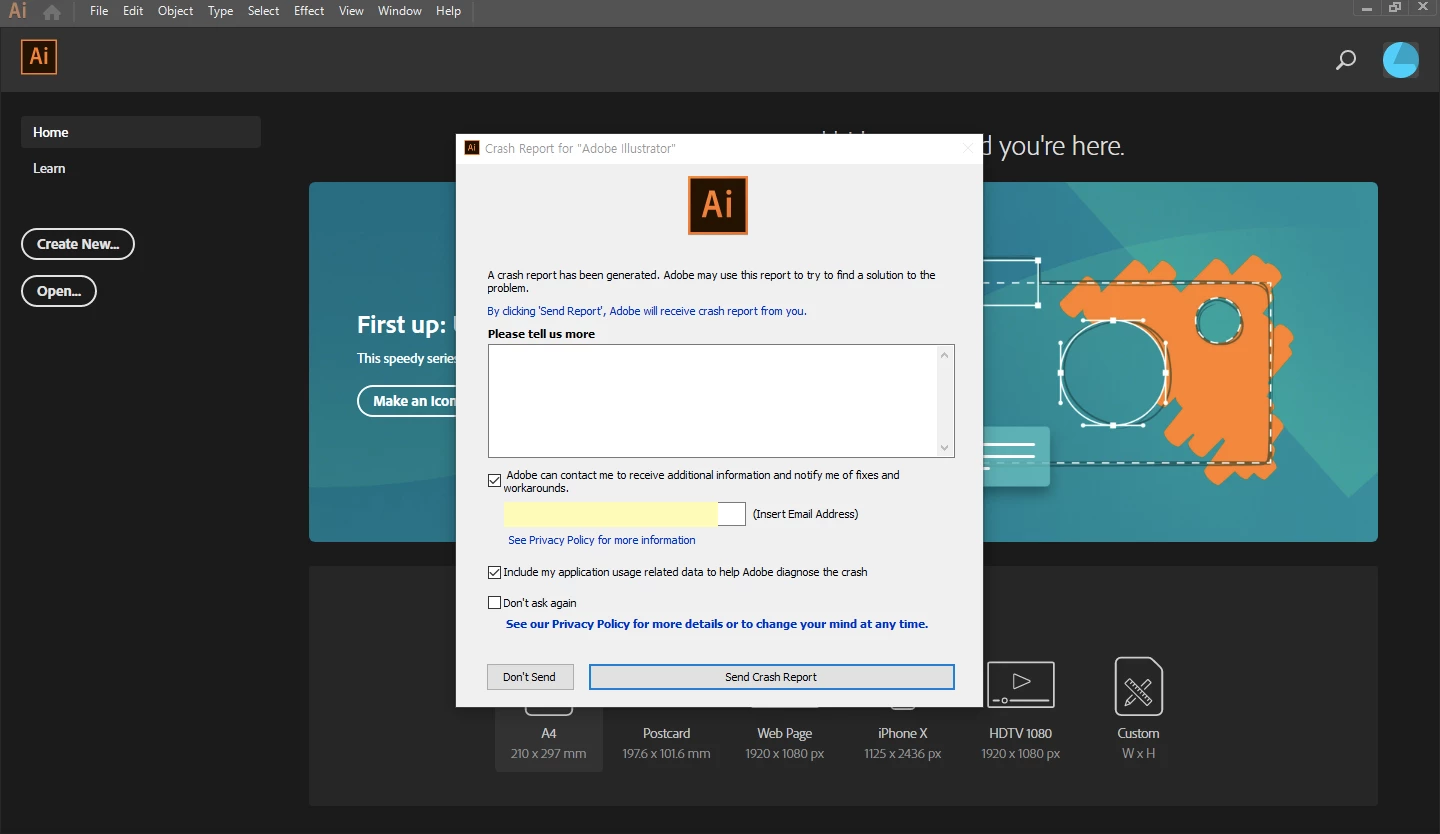Click the Send Crash Report button
The width and height of the screenshot is (1440, 834).
pyautogui.click(x=771, y=677)
